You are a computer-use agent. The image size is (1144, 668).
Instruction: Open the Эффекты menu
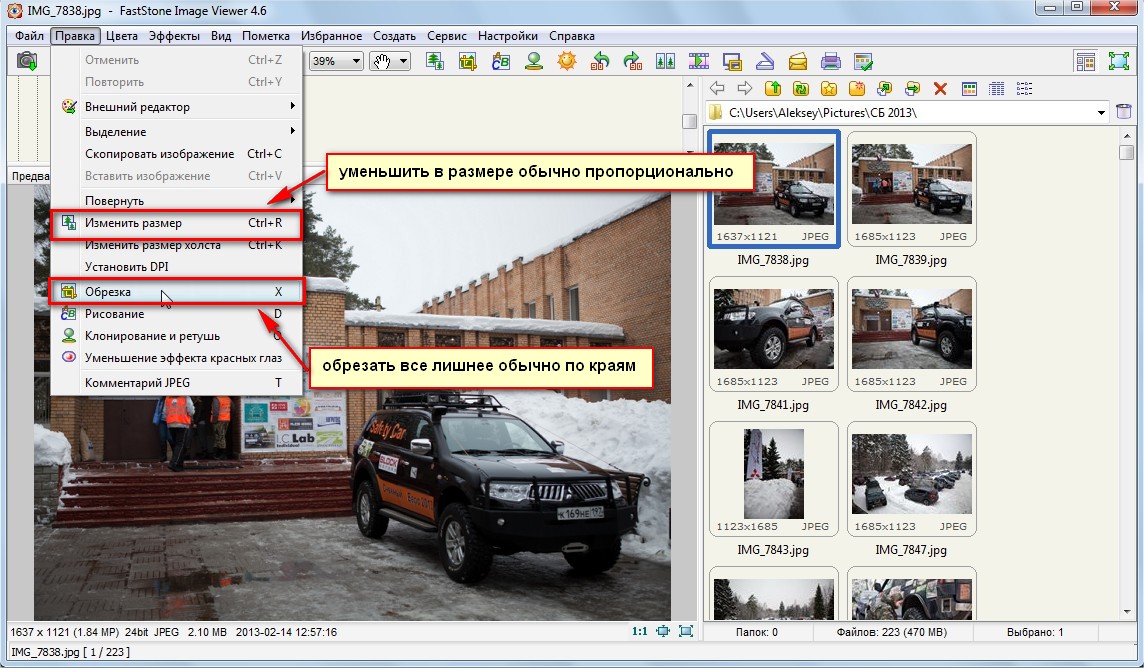(174, 36)
